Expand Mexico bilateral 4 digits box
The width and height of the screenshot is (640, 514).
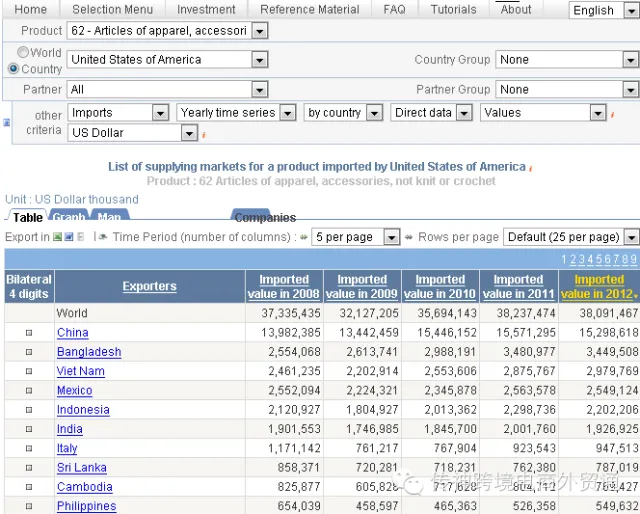pyautogui.click(x=29, y=390)
